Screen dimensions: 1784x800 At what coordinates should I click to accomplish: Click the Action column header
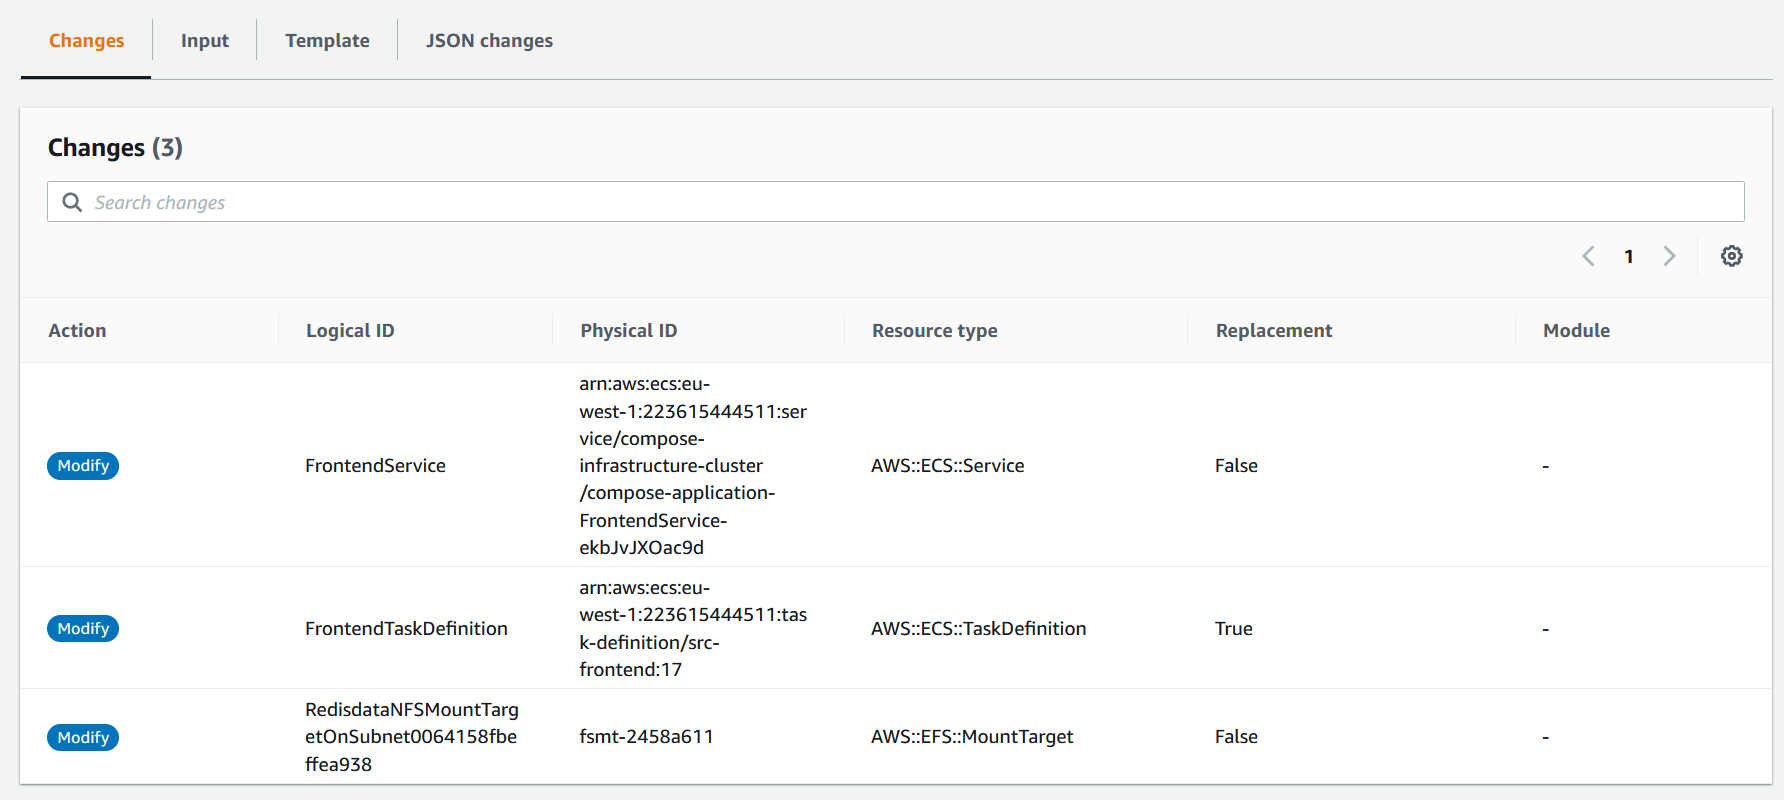pos(77,331)
